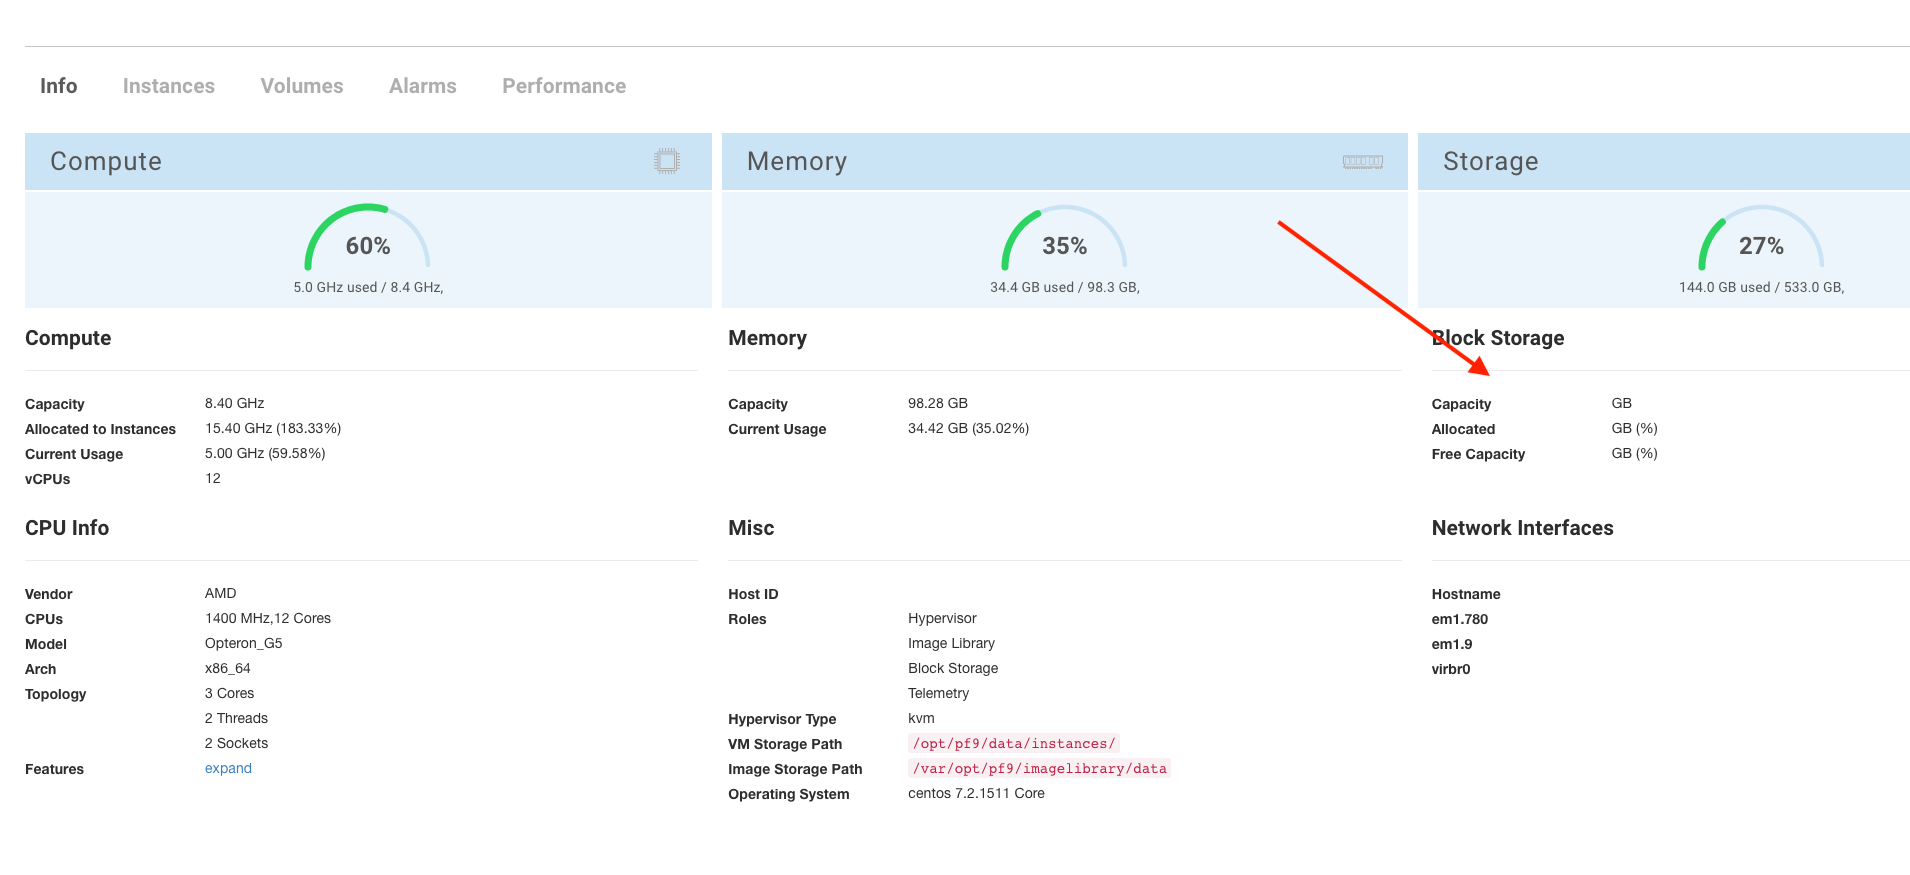Click the Storage panel header title
The width and height of the screenshot is (1910, 875).
(1490, 161)
